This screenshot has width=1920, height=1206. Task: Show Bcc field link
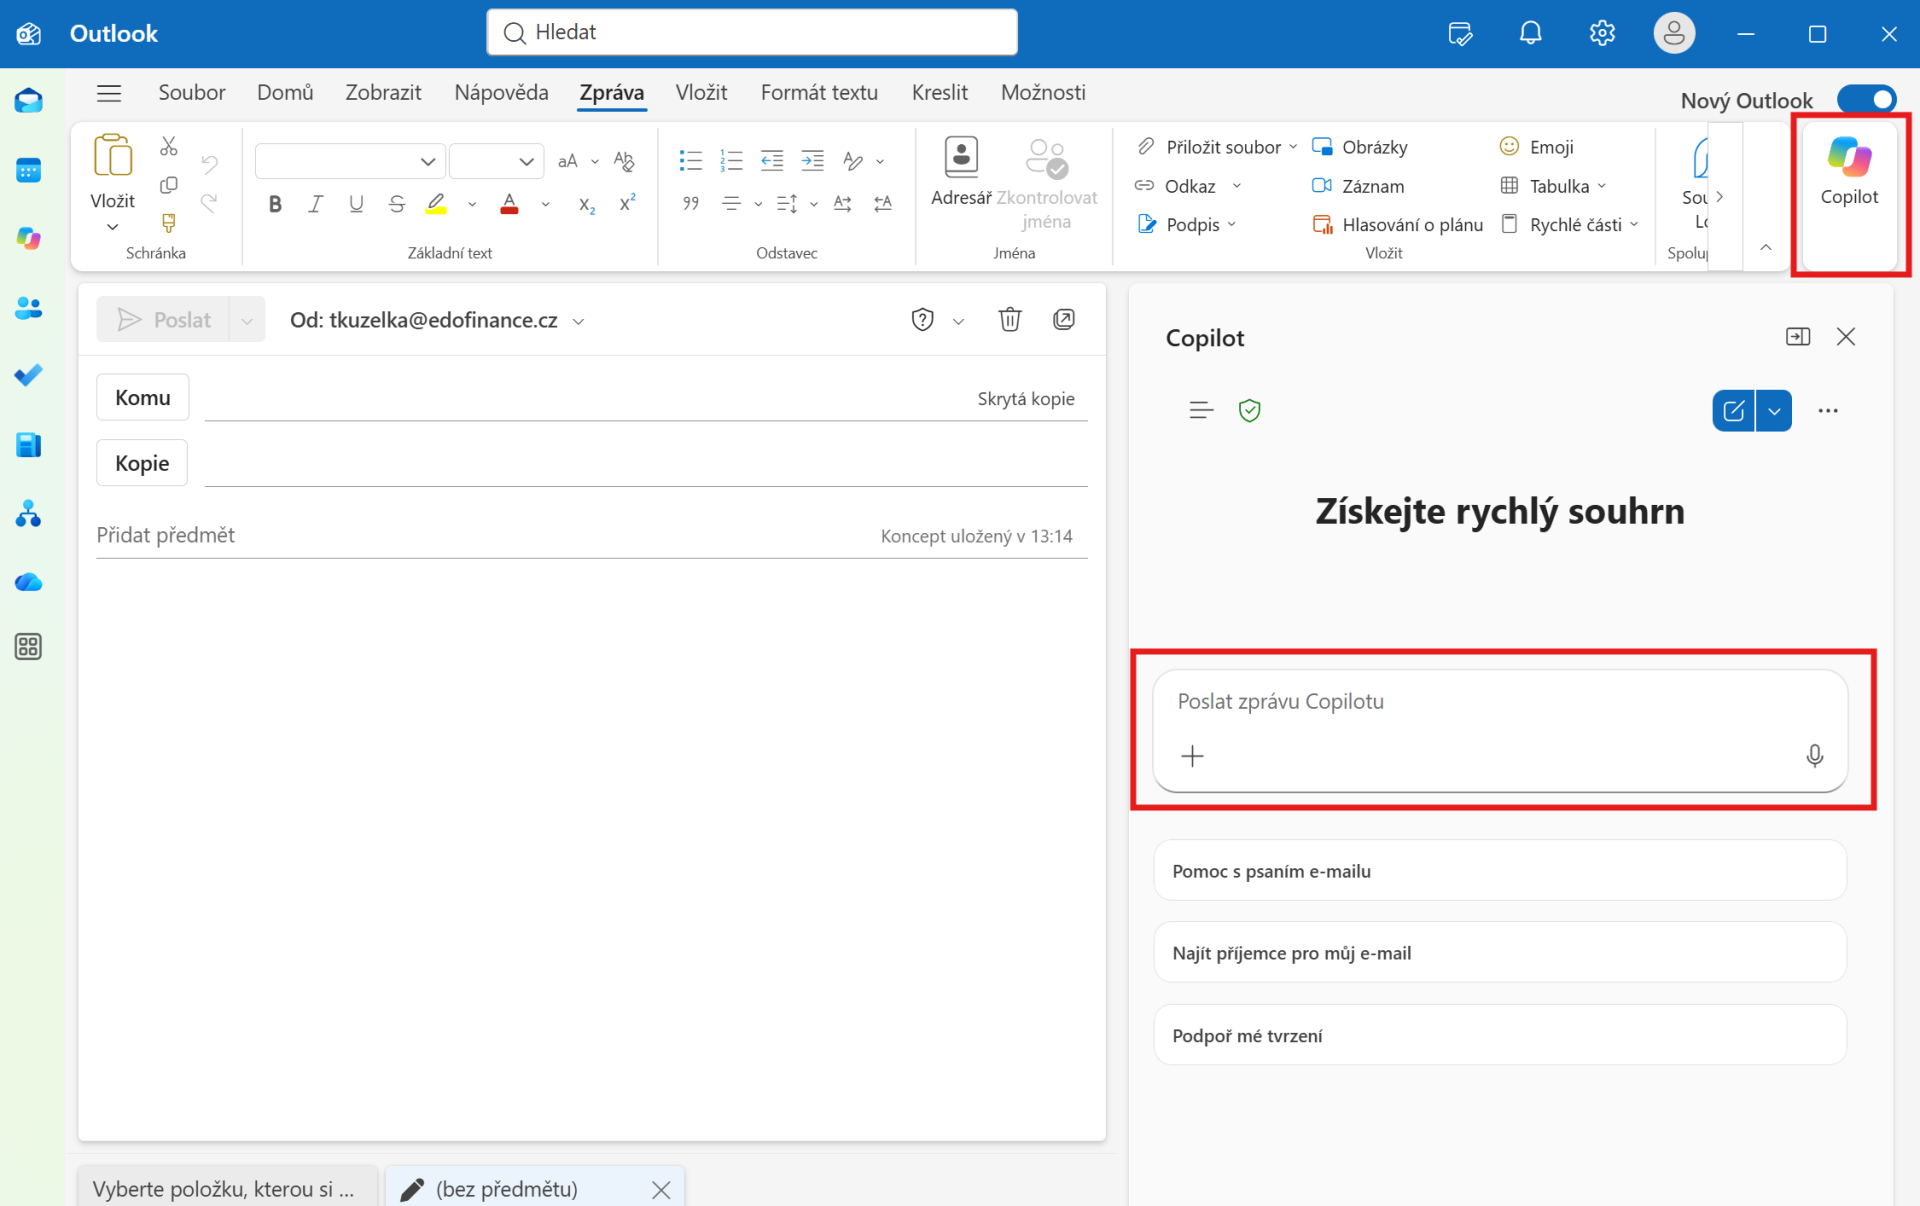1026,398
